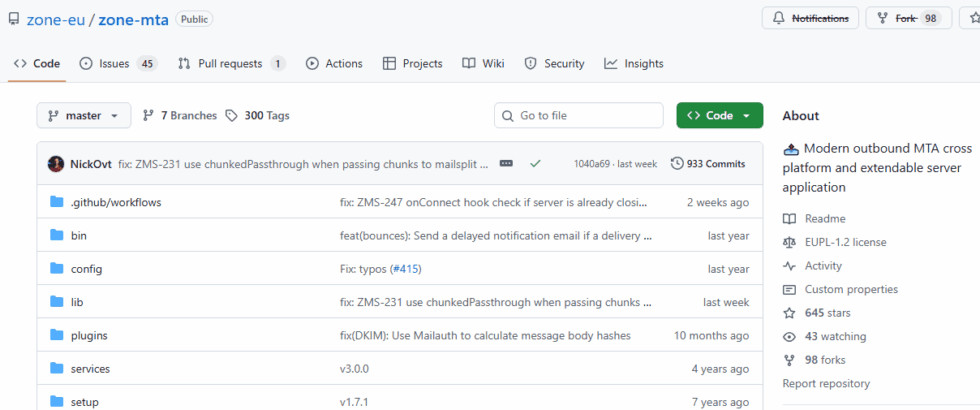This screenshot has height=410, width=980.
Task: View the Activity page
Action: pyautogui.click(x=823, y=266)
